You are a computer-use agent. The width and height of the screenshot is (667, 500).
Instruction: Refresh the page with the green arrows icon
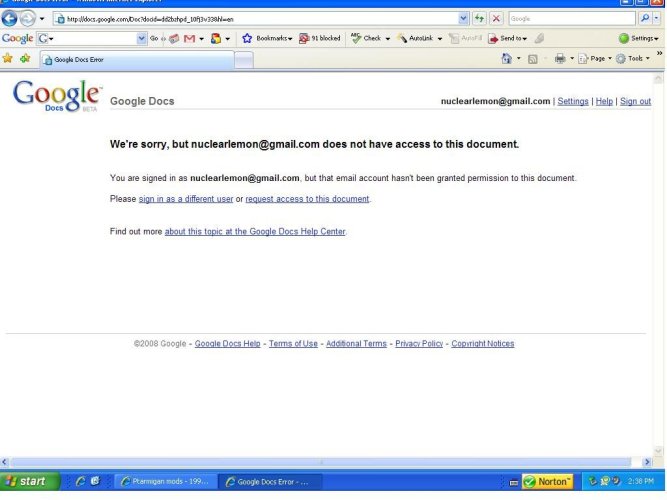pyautogui.click(x=479, y=18)
